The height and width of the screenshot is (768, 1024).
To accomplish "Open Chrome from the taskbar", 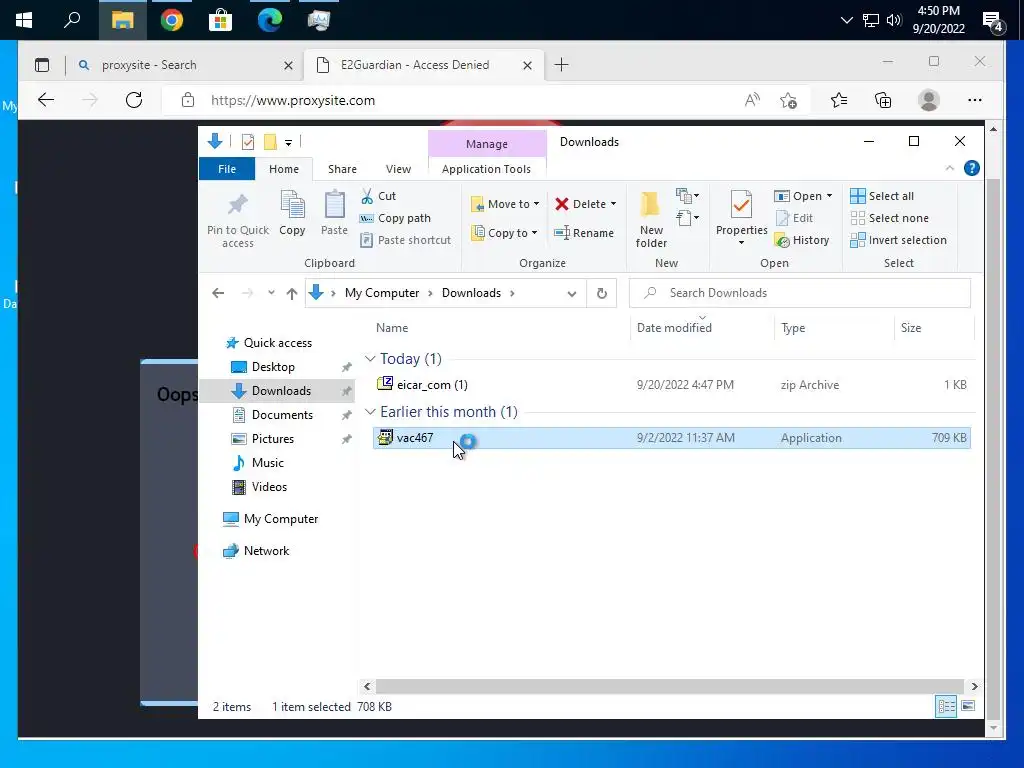I will pyautogui.click(x=172, y=20).
